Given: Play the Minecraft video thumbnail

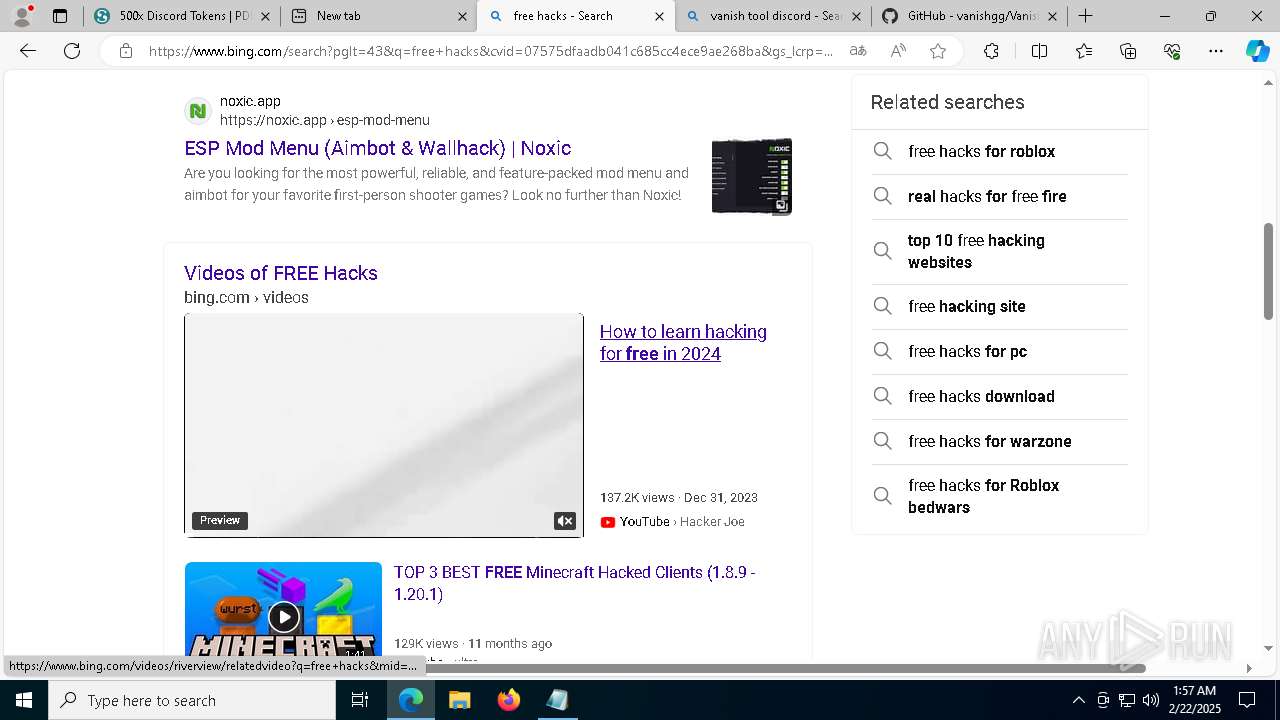Looking at the screenshot, I should 283,617.
